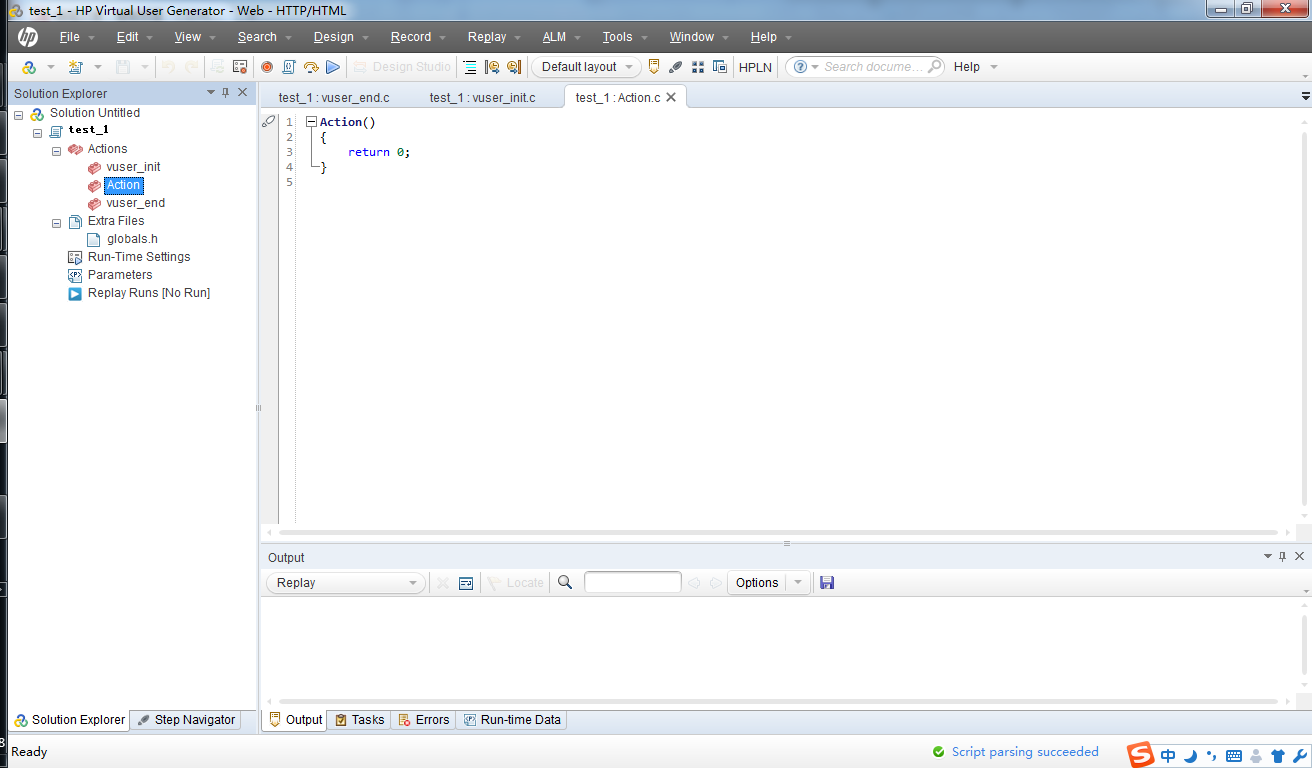Collapse the Actions tree folder
This screenshot has width=1312, height=768.
pos(56,150)
